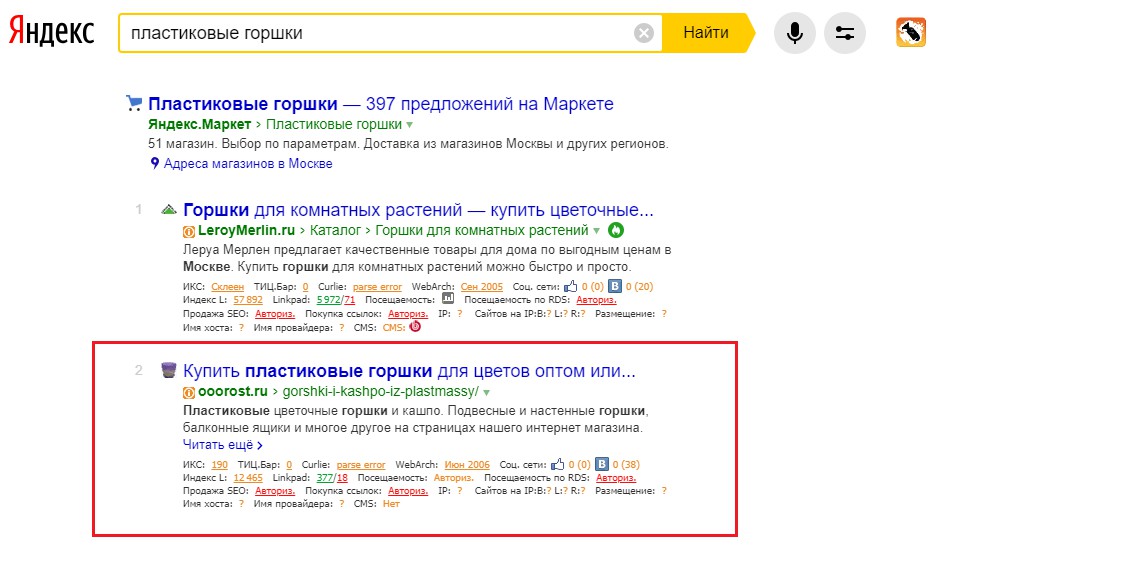Open the Горшки для комнатных растений title
1131x584 pixels.
(x=418, y=210)
